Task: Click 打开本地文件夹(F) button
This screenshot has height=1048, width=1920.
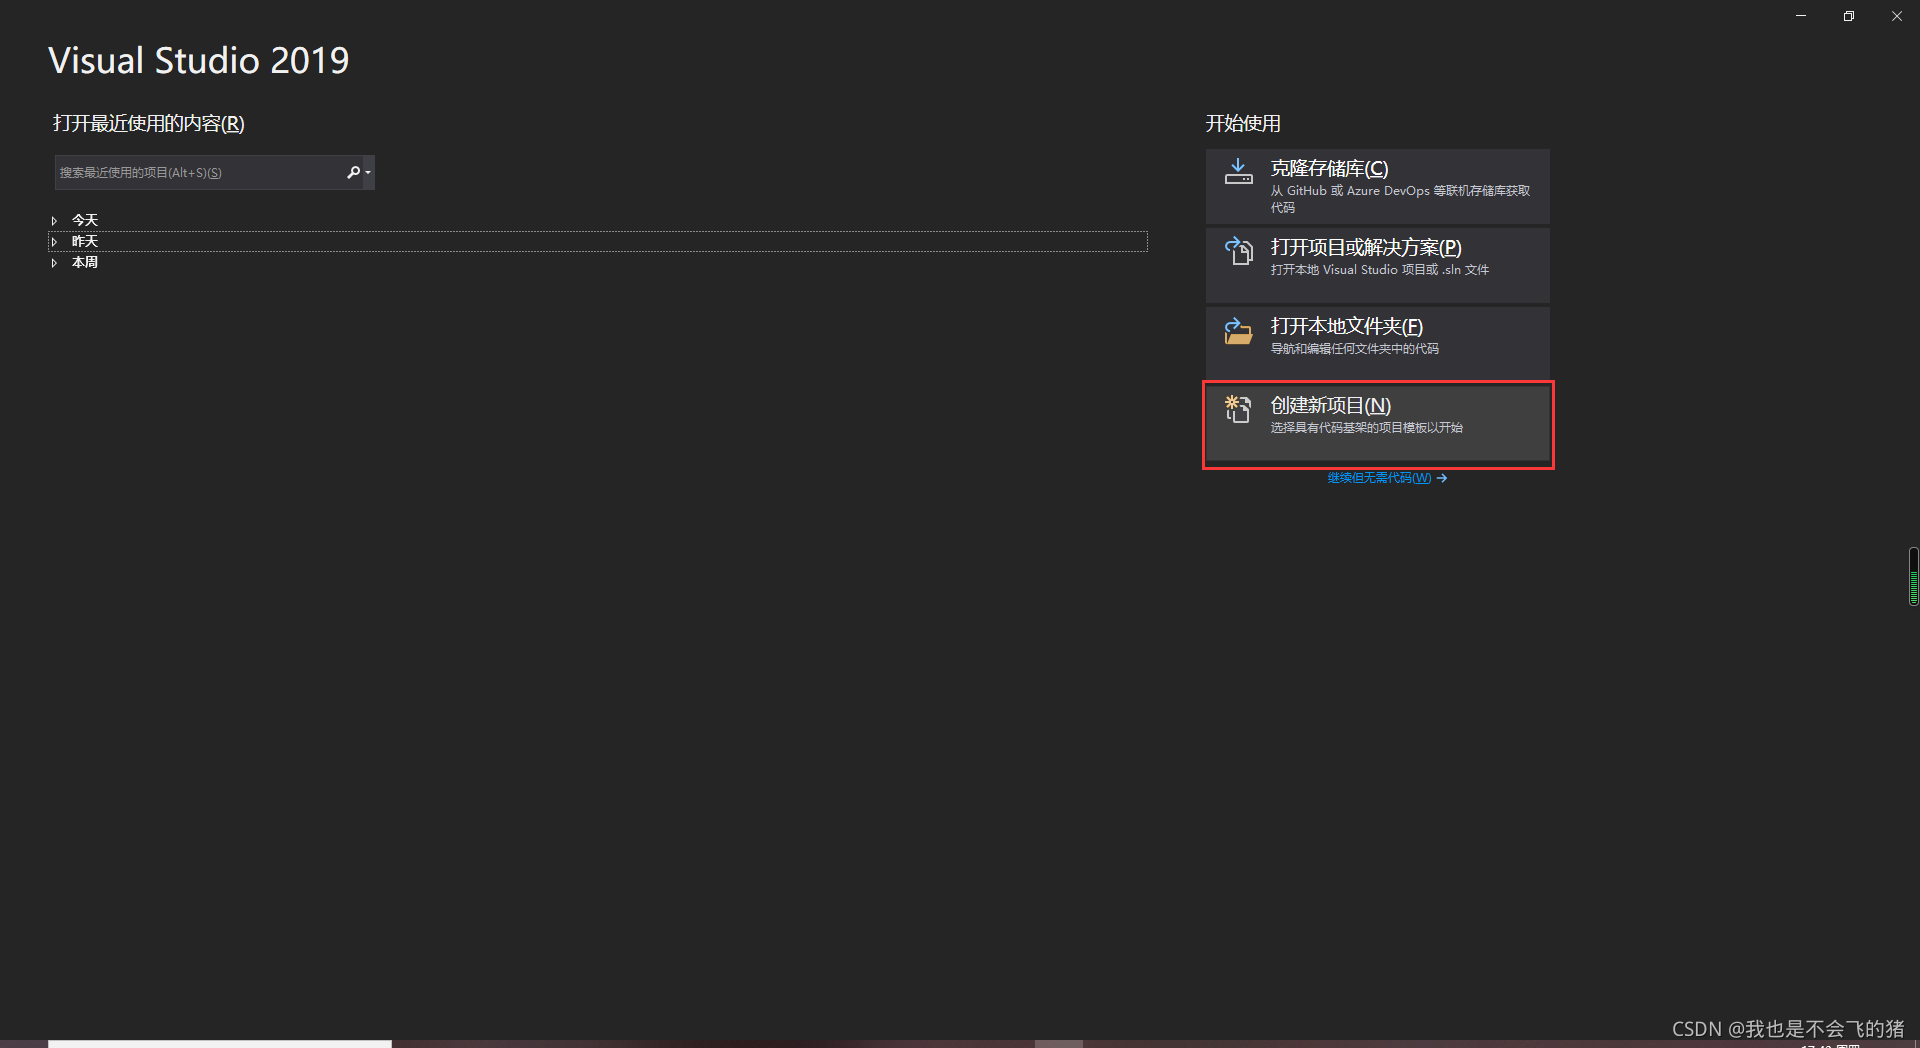Action: pos(1378,344)
